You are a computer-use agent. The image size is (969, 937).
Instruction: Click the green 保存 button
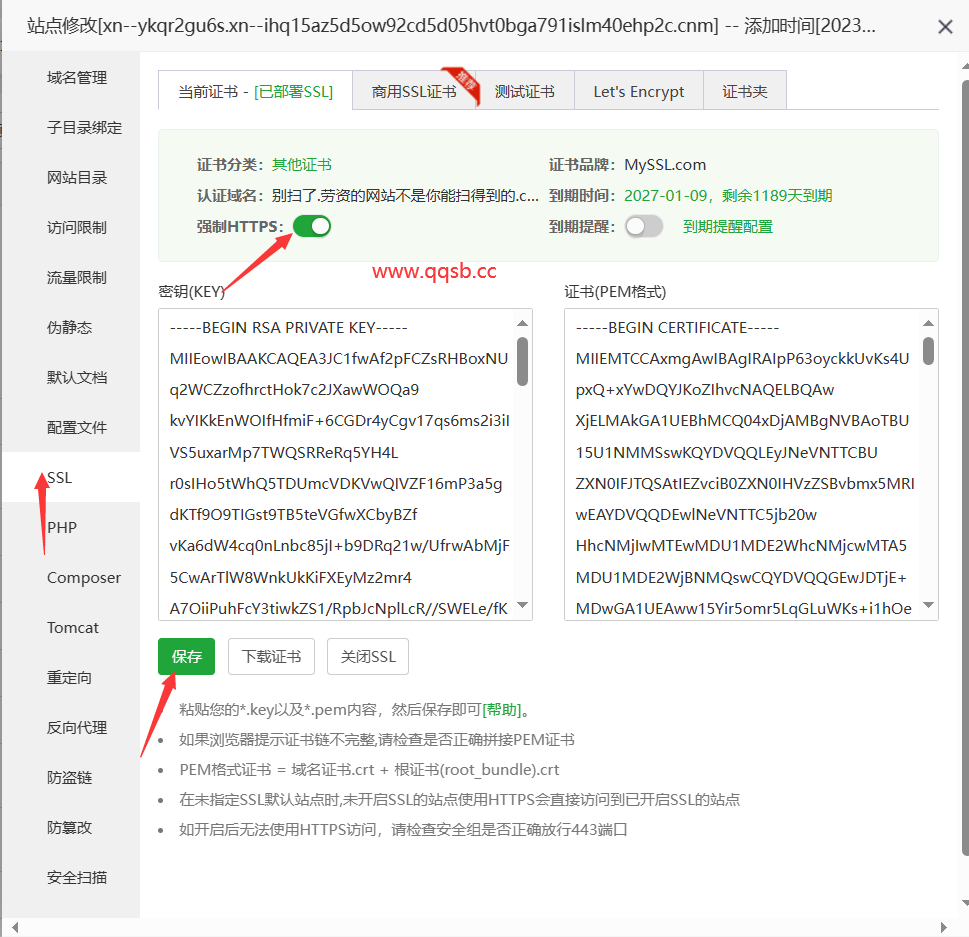pos(186,657)
